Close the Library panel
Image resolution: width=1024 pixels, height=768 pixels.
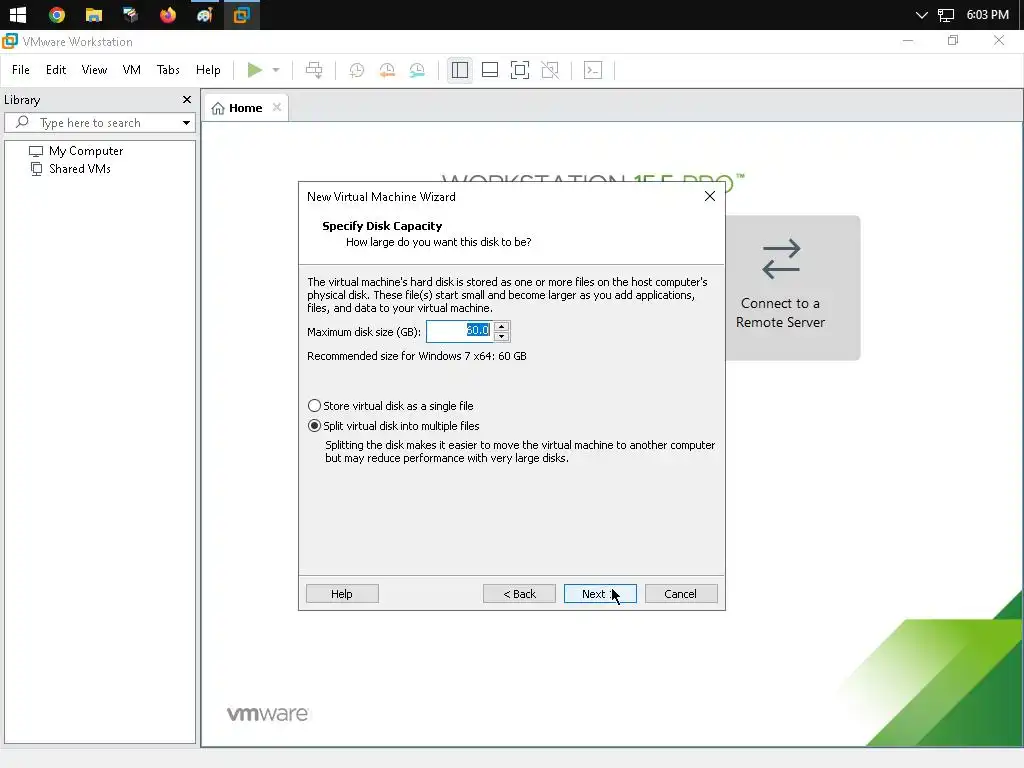pos(187,99)
